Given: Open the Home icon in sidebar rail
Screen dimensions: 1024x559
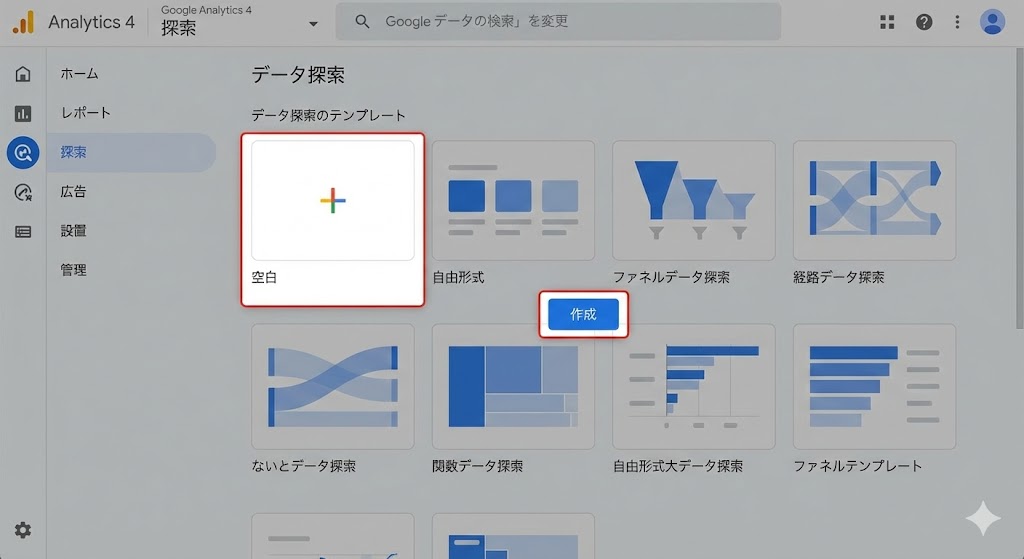Looking at the screenshot, I should (23, 74).
